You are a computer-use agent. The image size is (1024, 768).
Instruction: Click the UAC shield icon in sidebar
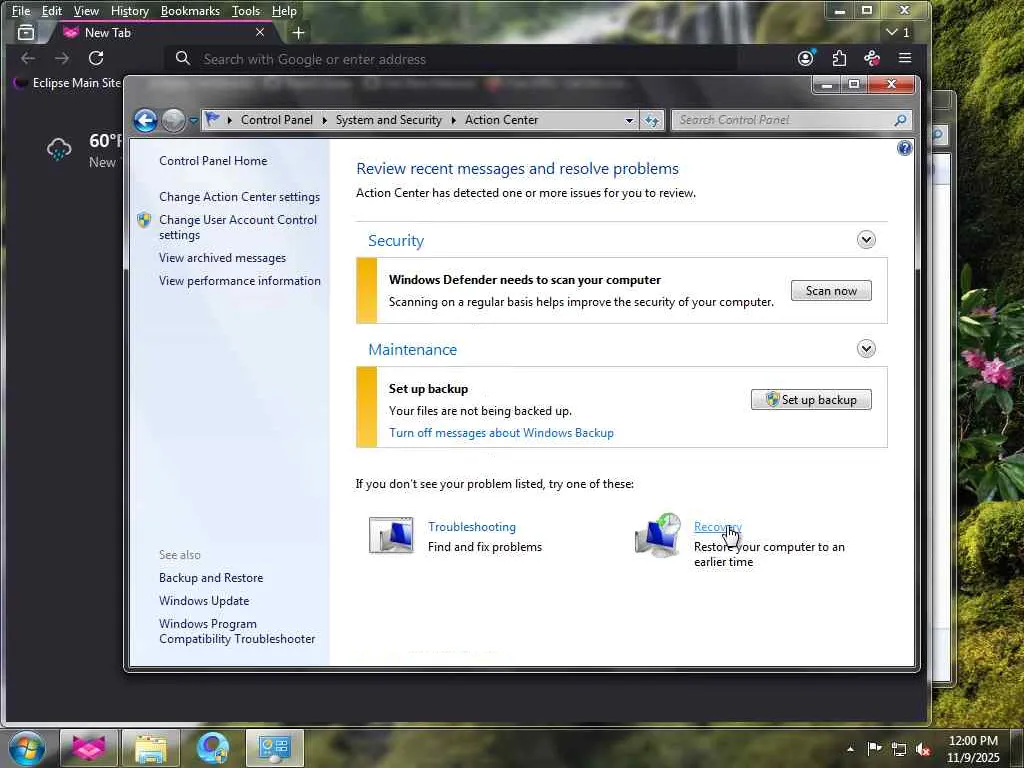[144, 220]
